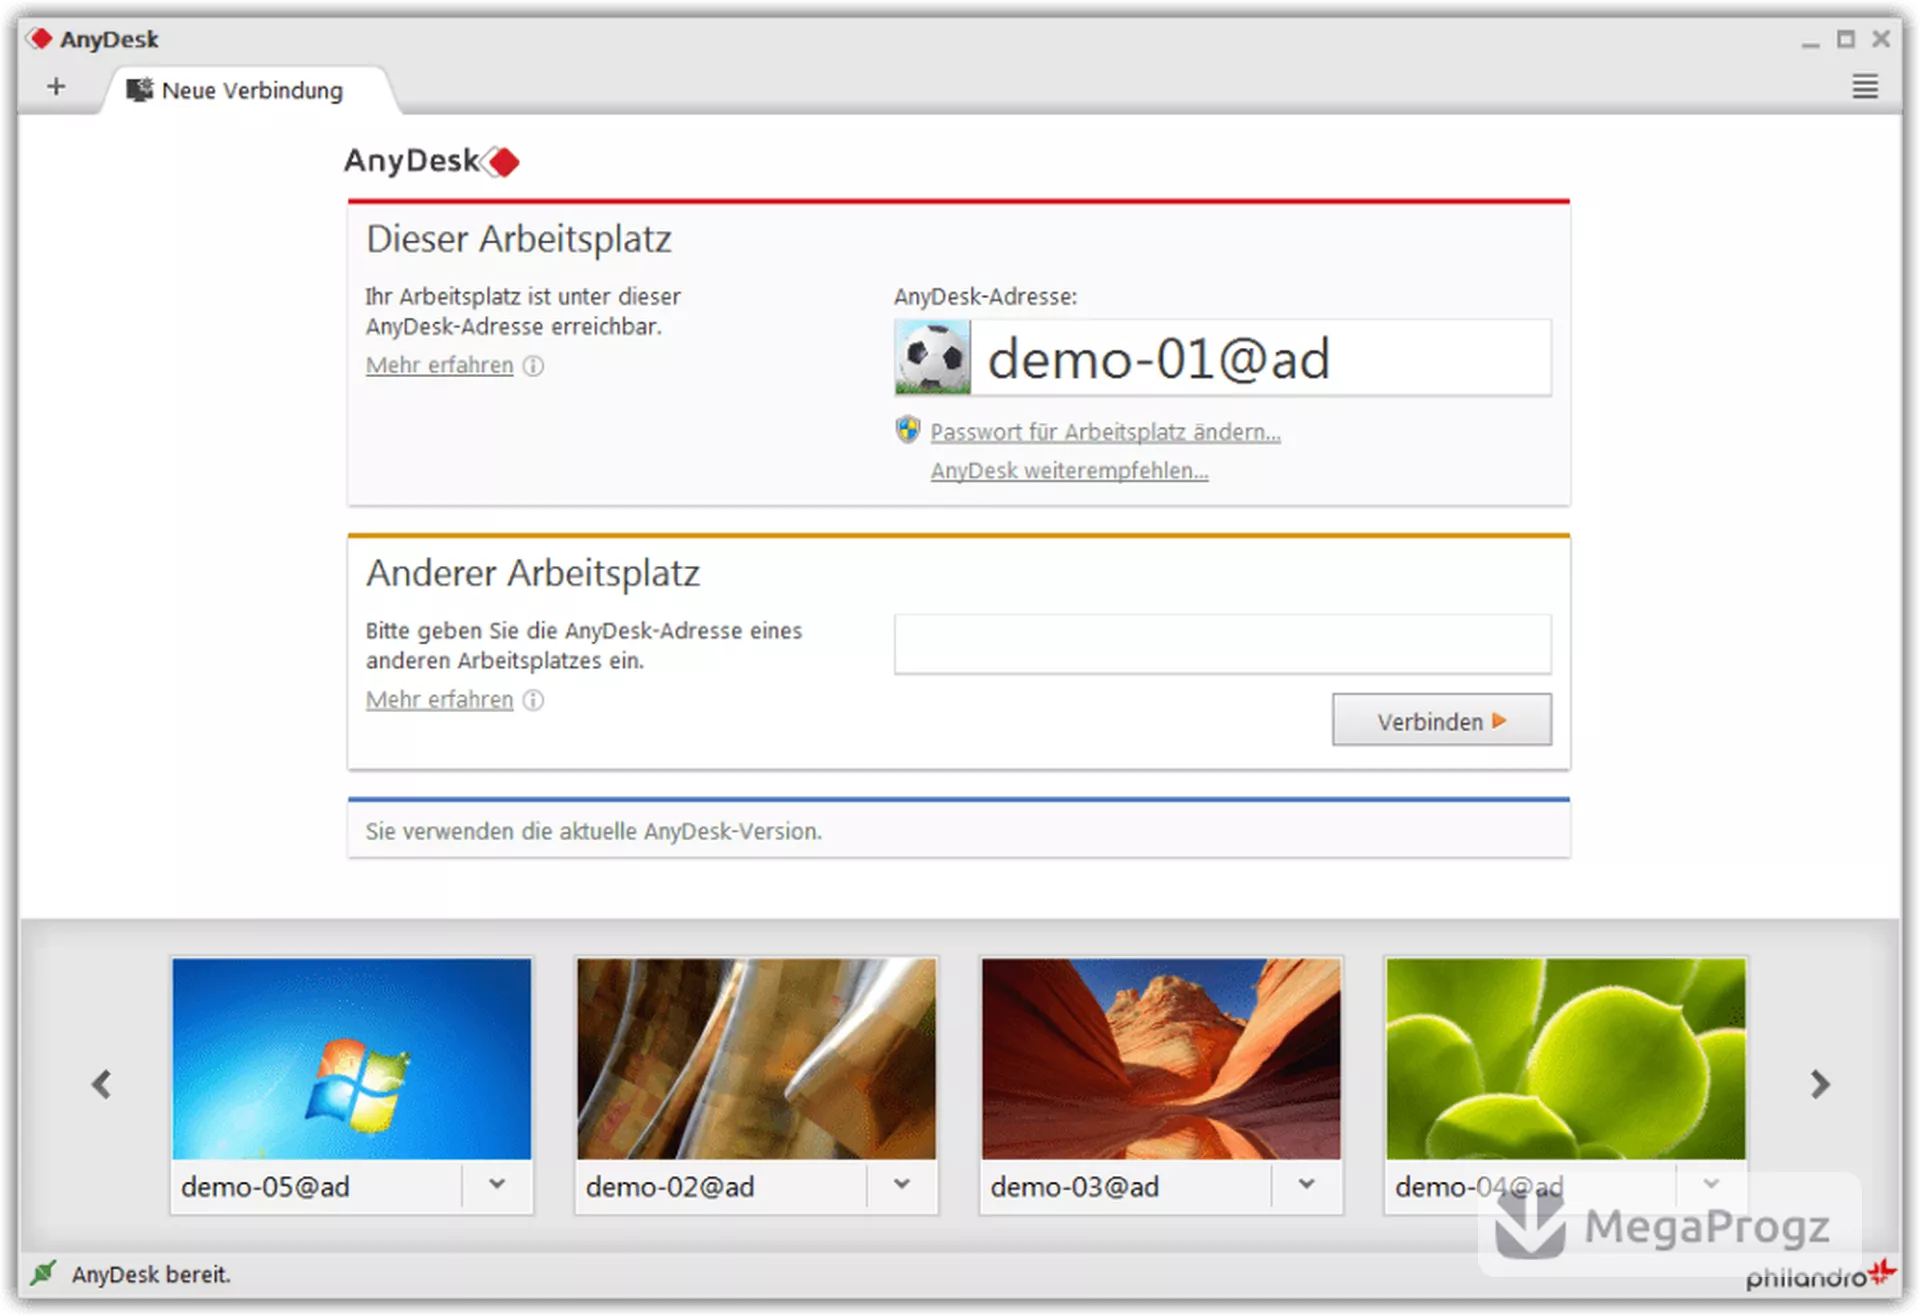Open the demo-02@ad session thumbnail
The width and height of the screenshot is (1920, 1316).
tap(756, 1059)
